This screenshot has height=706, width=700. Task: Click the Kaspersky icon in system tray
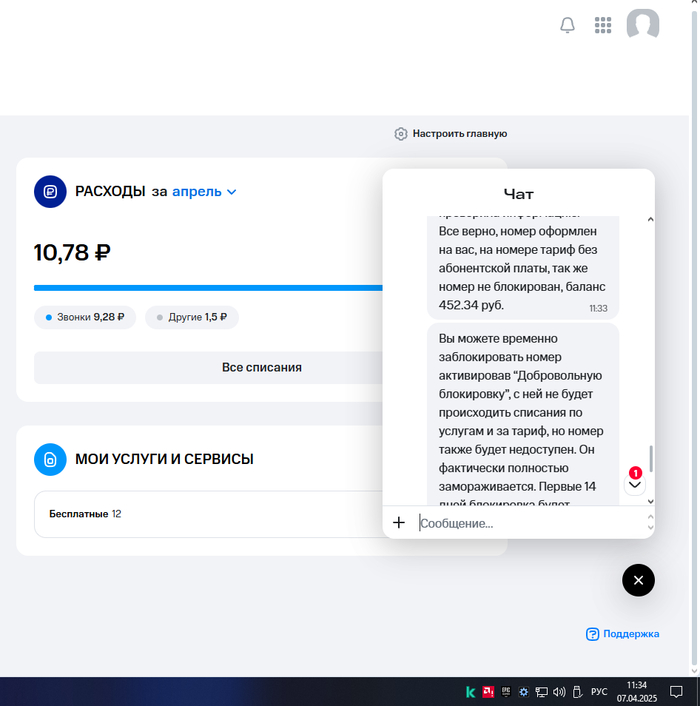(x=470, y=691)
